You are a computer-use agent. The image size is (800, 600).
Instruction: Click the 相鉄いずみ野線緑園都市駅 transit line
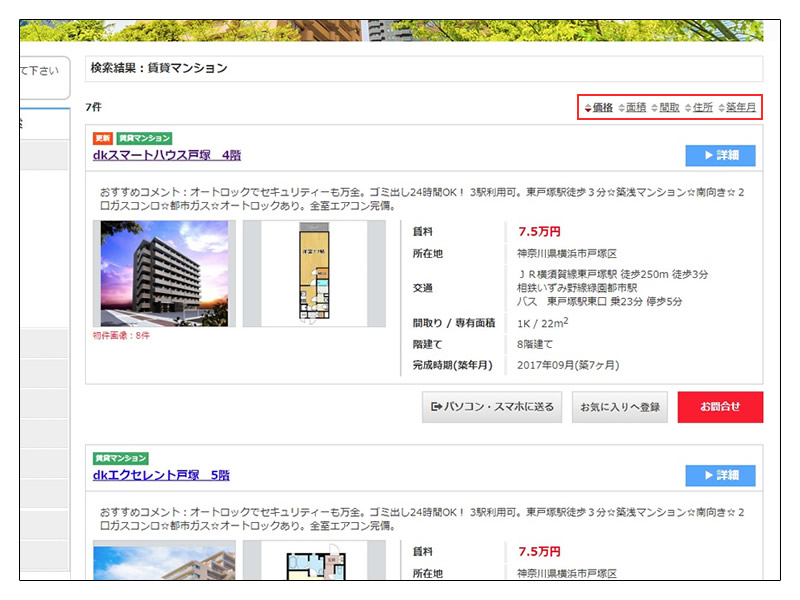[x=577, y=288]
